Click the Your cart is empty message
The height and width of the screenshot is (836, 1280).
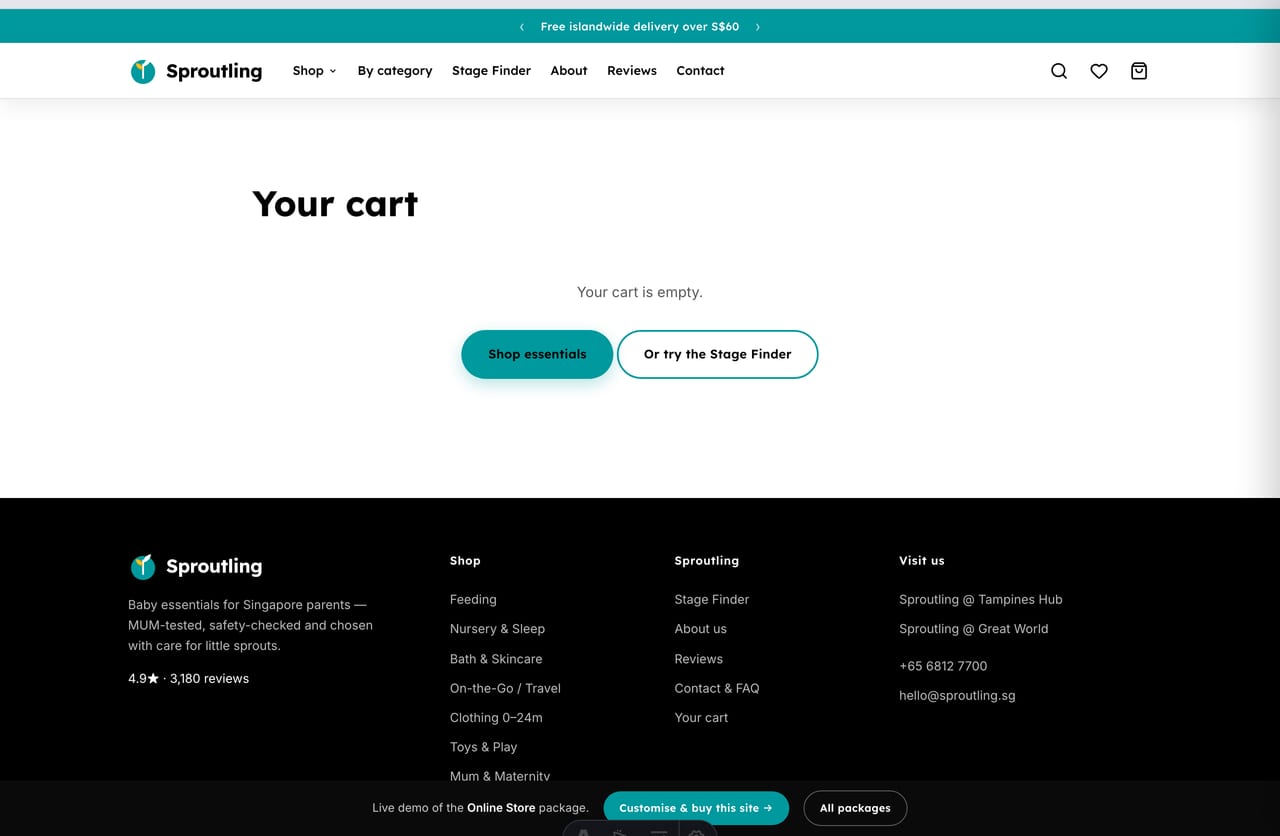640,292
